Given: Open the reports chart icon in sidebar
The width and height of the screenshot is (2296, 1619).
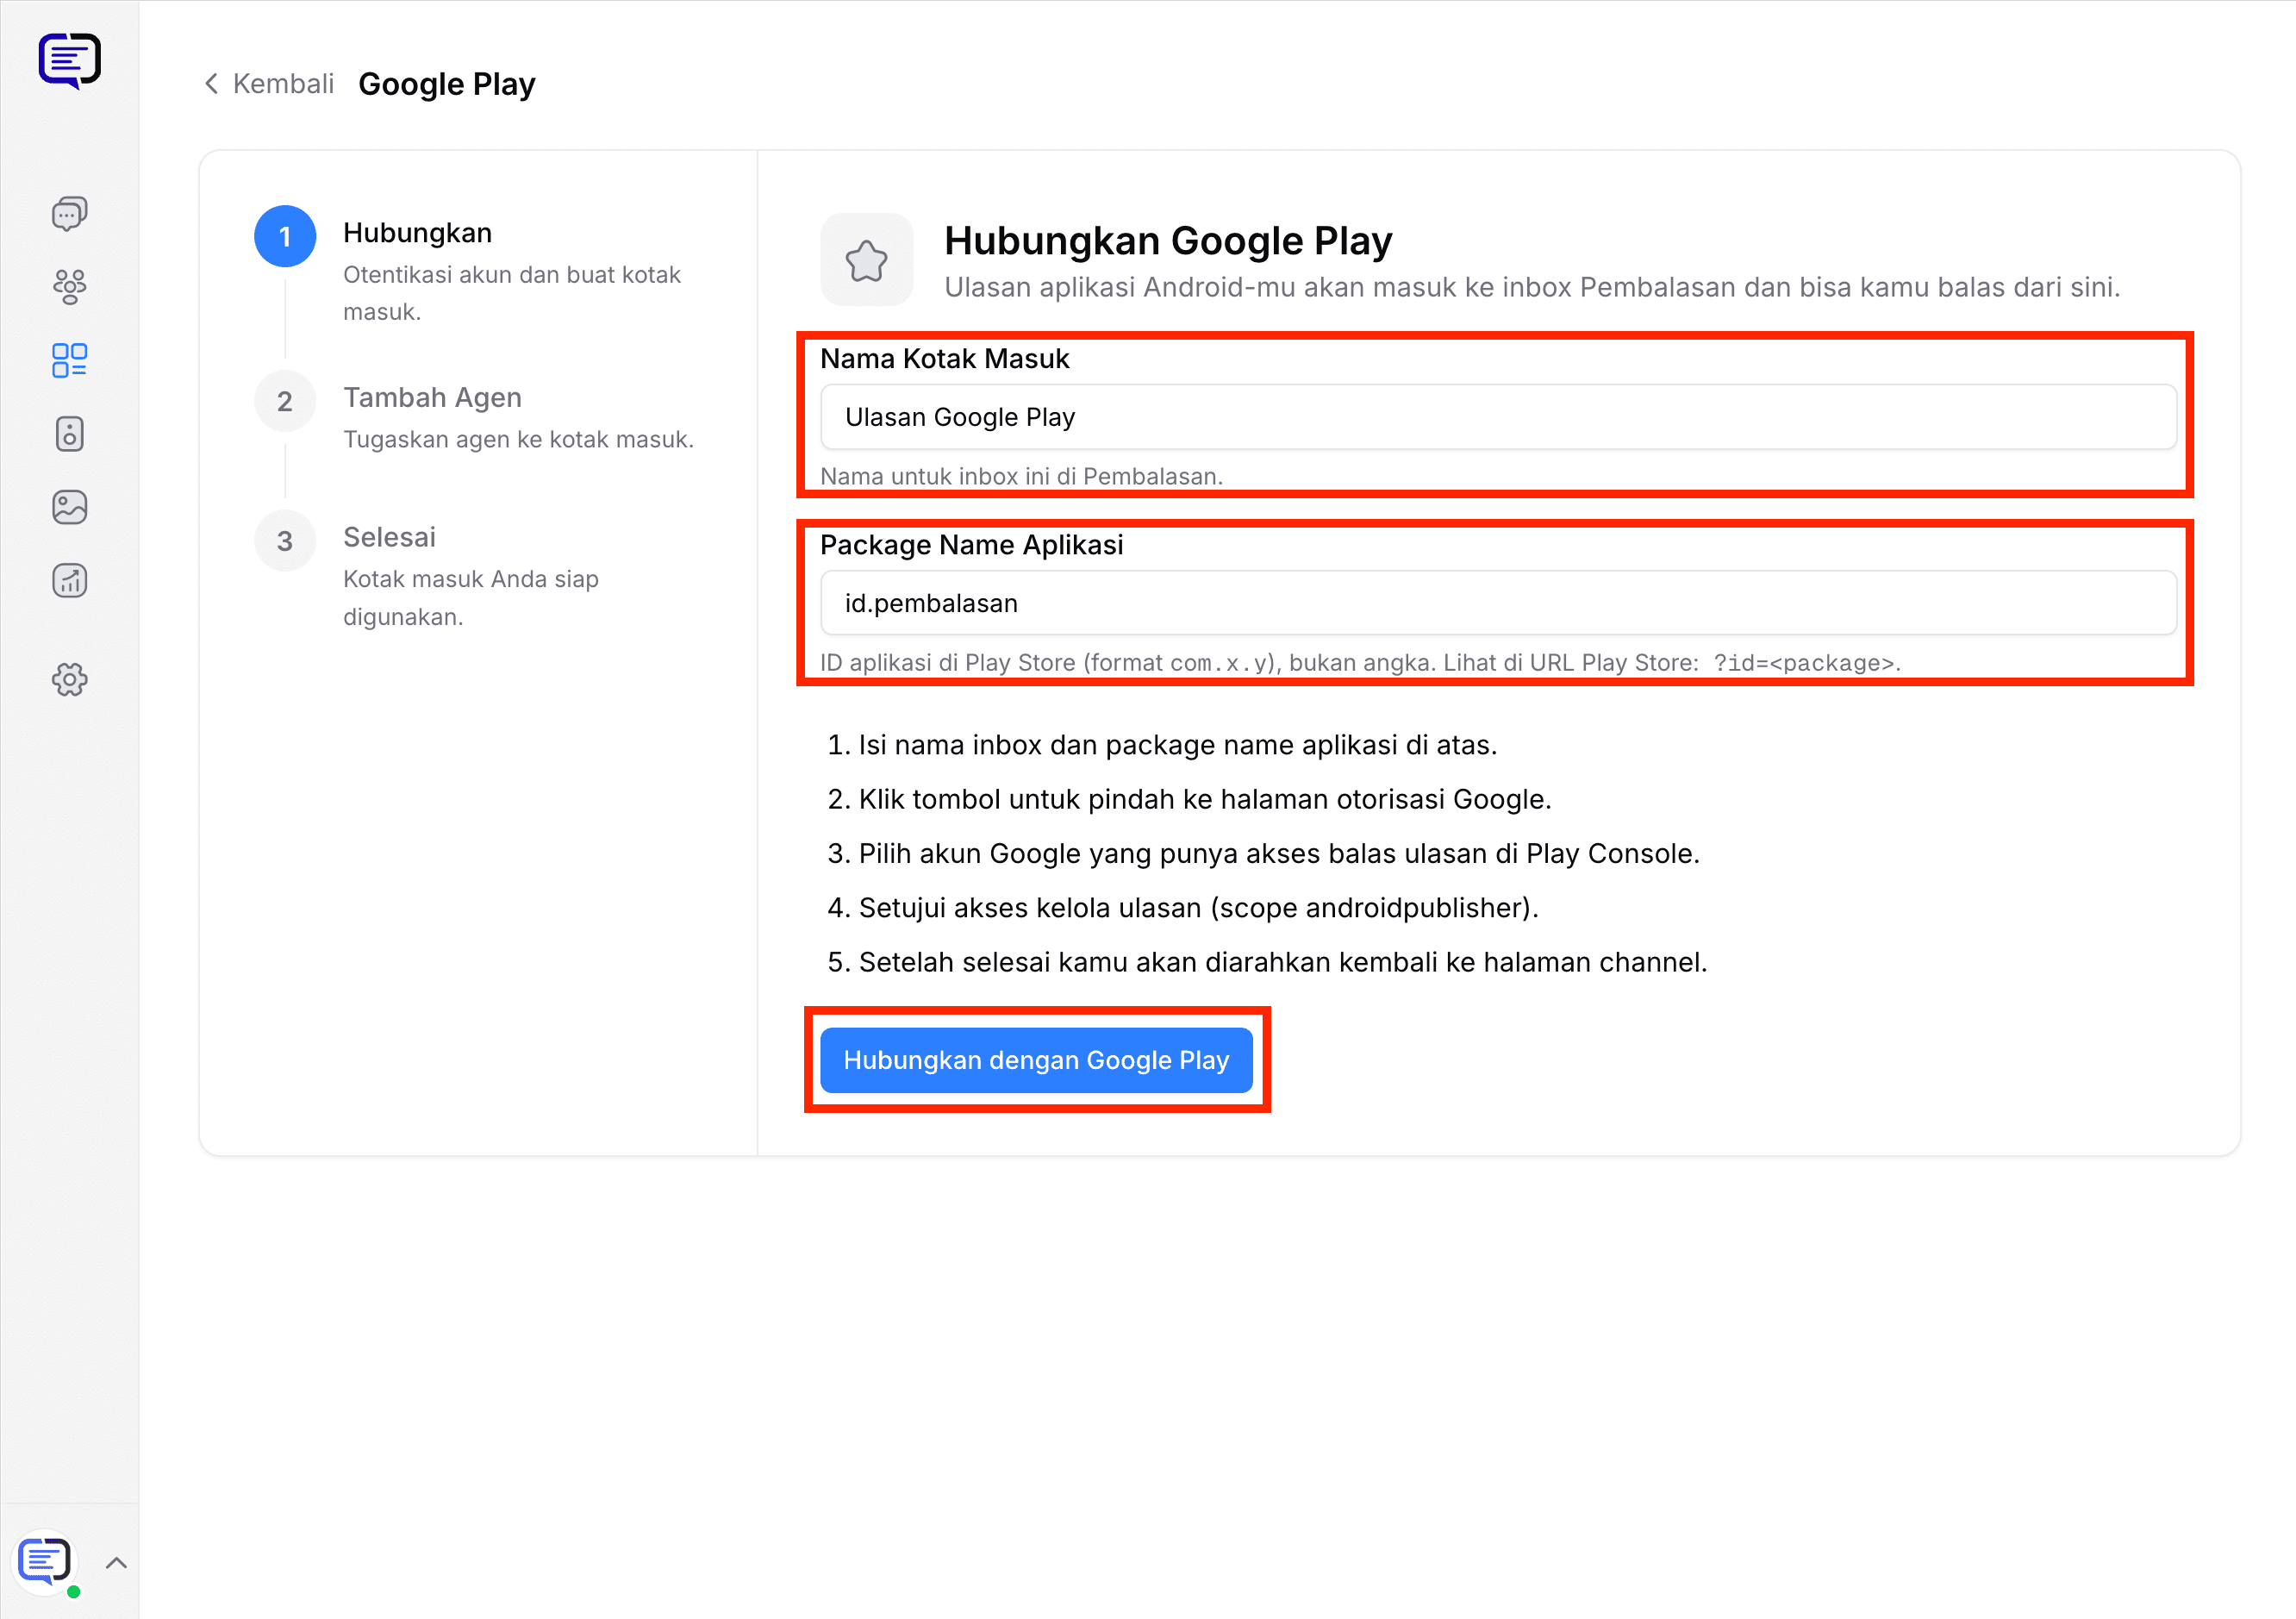Looking at the screenshot, I should 69,581.
